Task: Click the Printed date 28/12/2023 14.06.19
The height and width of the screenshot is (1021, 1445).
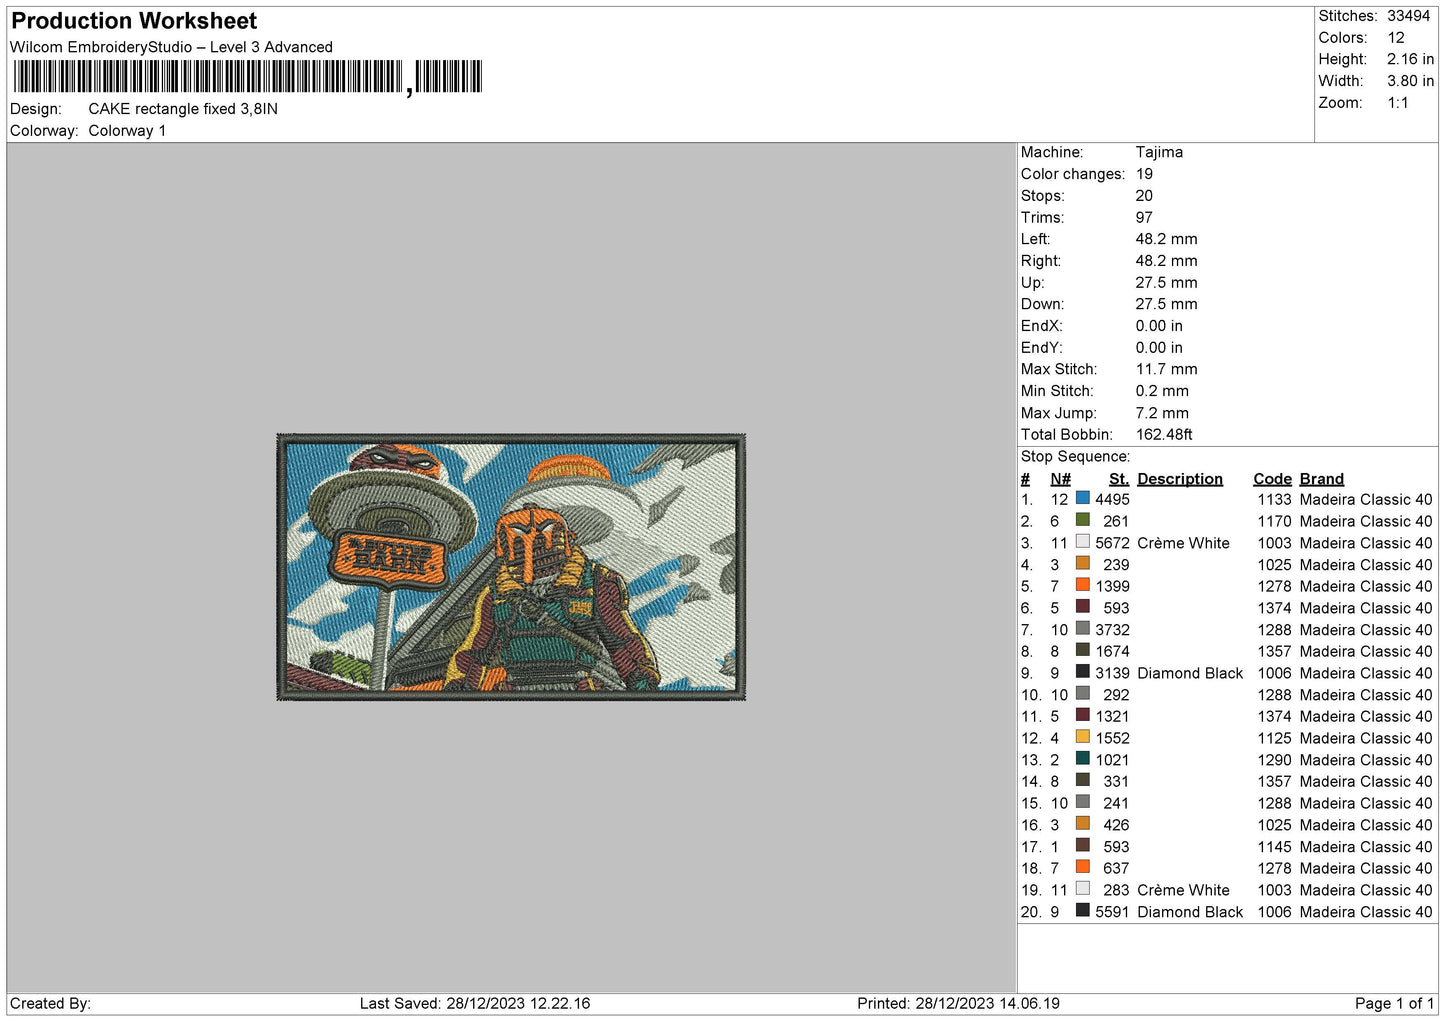Action: pos(987,1003)
